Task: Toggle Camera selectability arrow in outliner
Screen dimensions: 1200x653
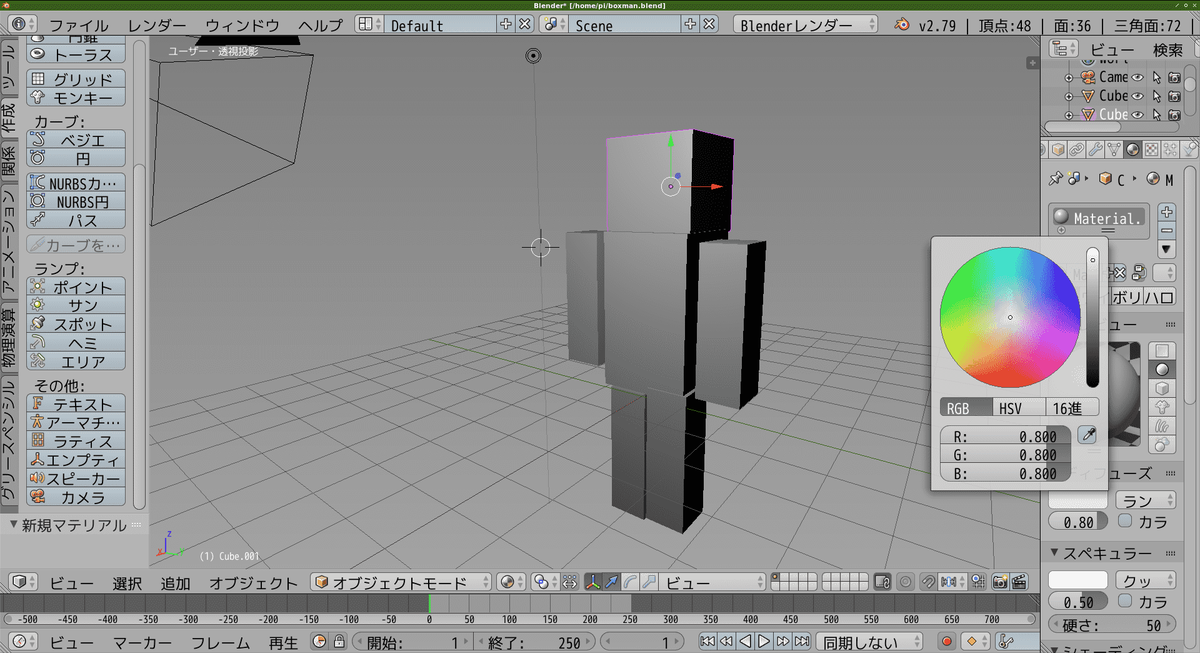Action: (1156, 77)
